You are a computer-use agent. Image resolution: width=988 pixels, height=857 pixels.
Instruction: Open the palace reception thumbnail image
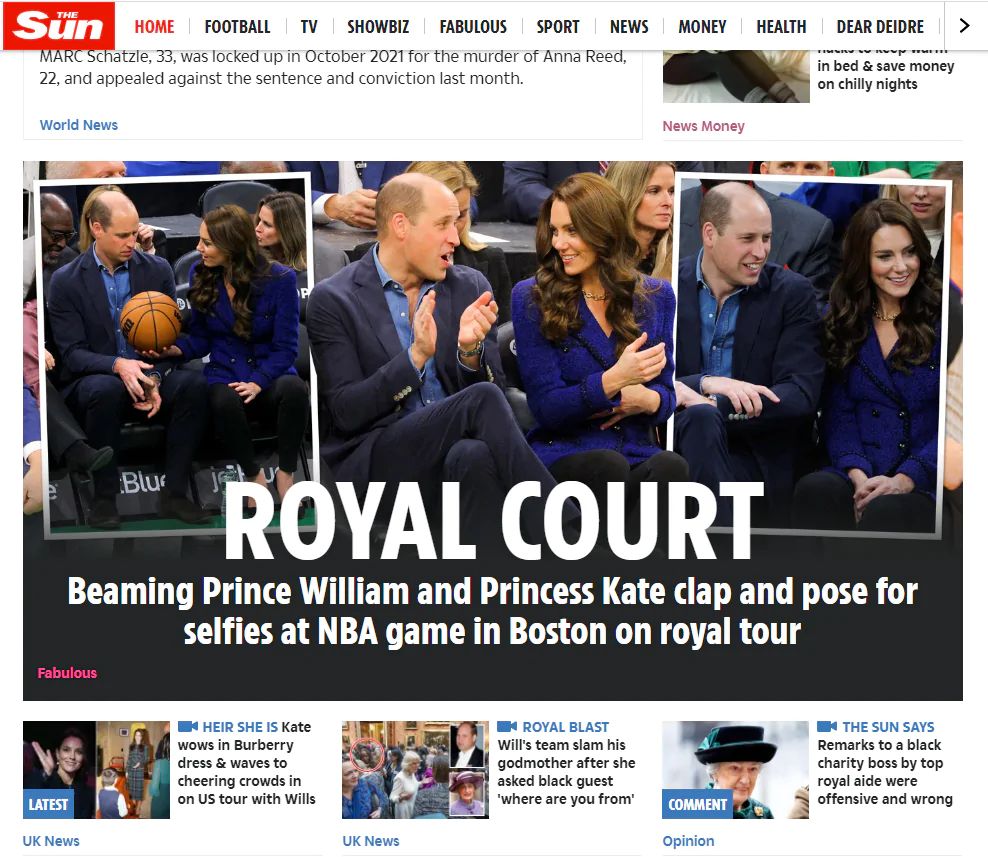[415, 770]
